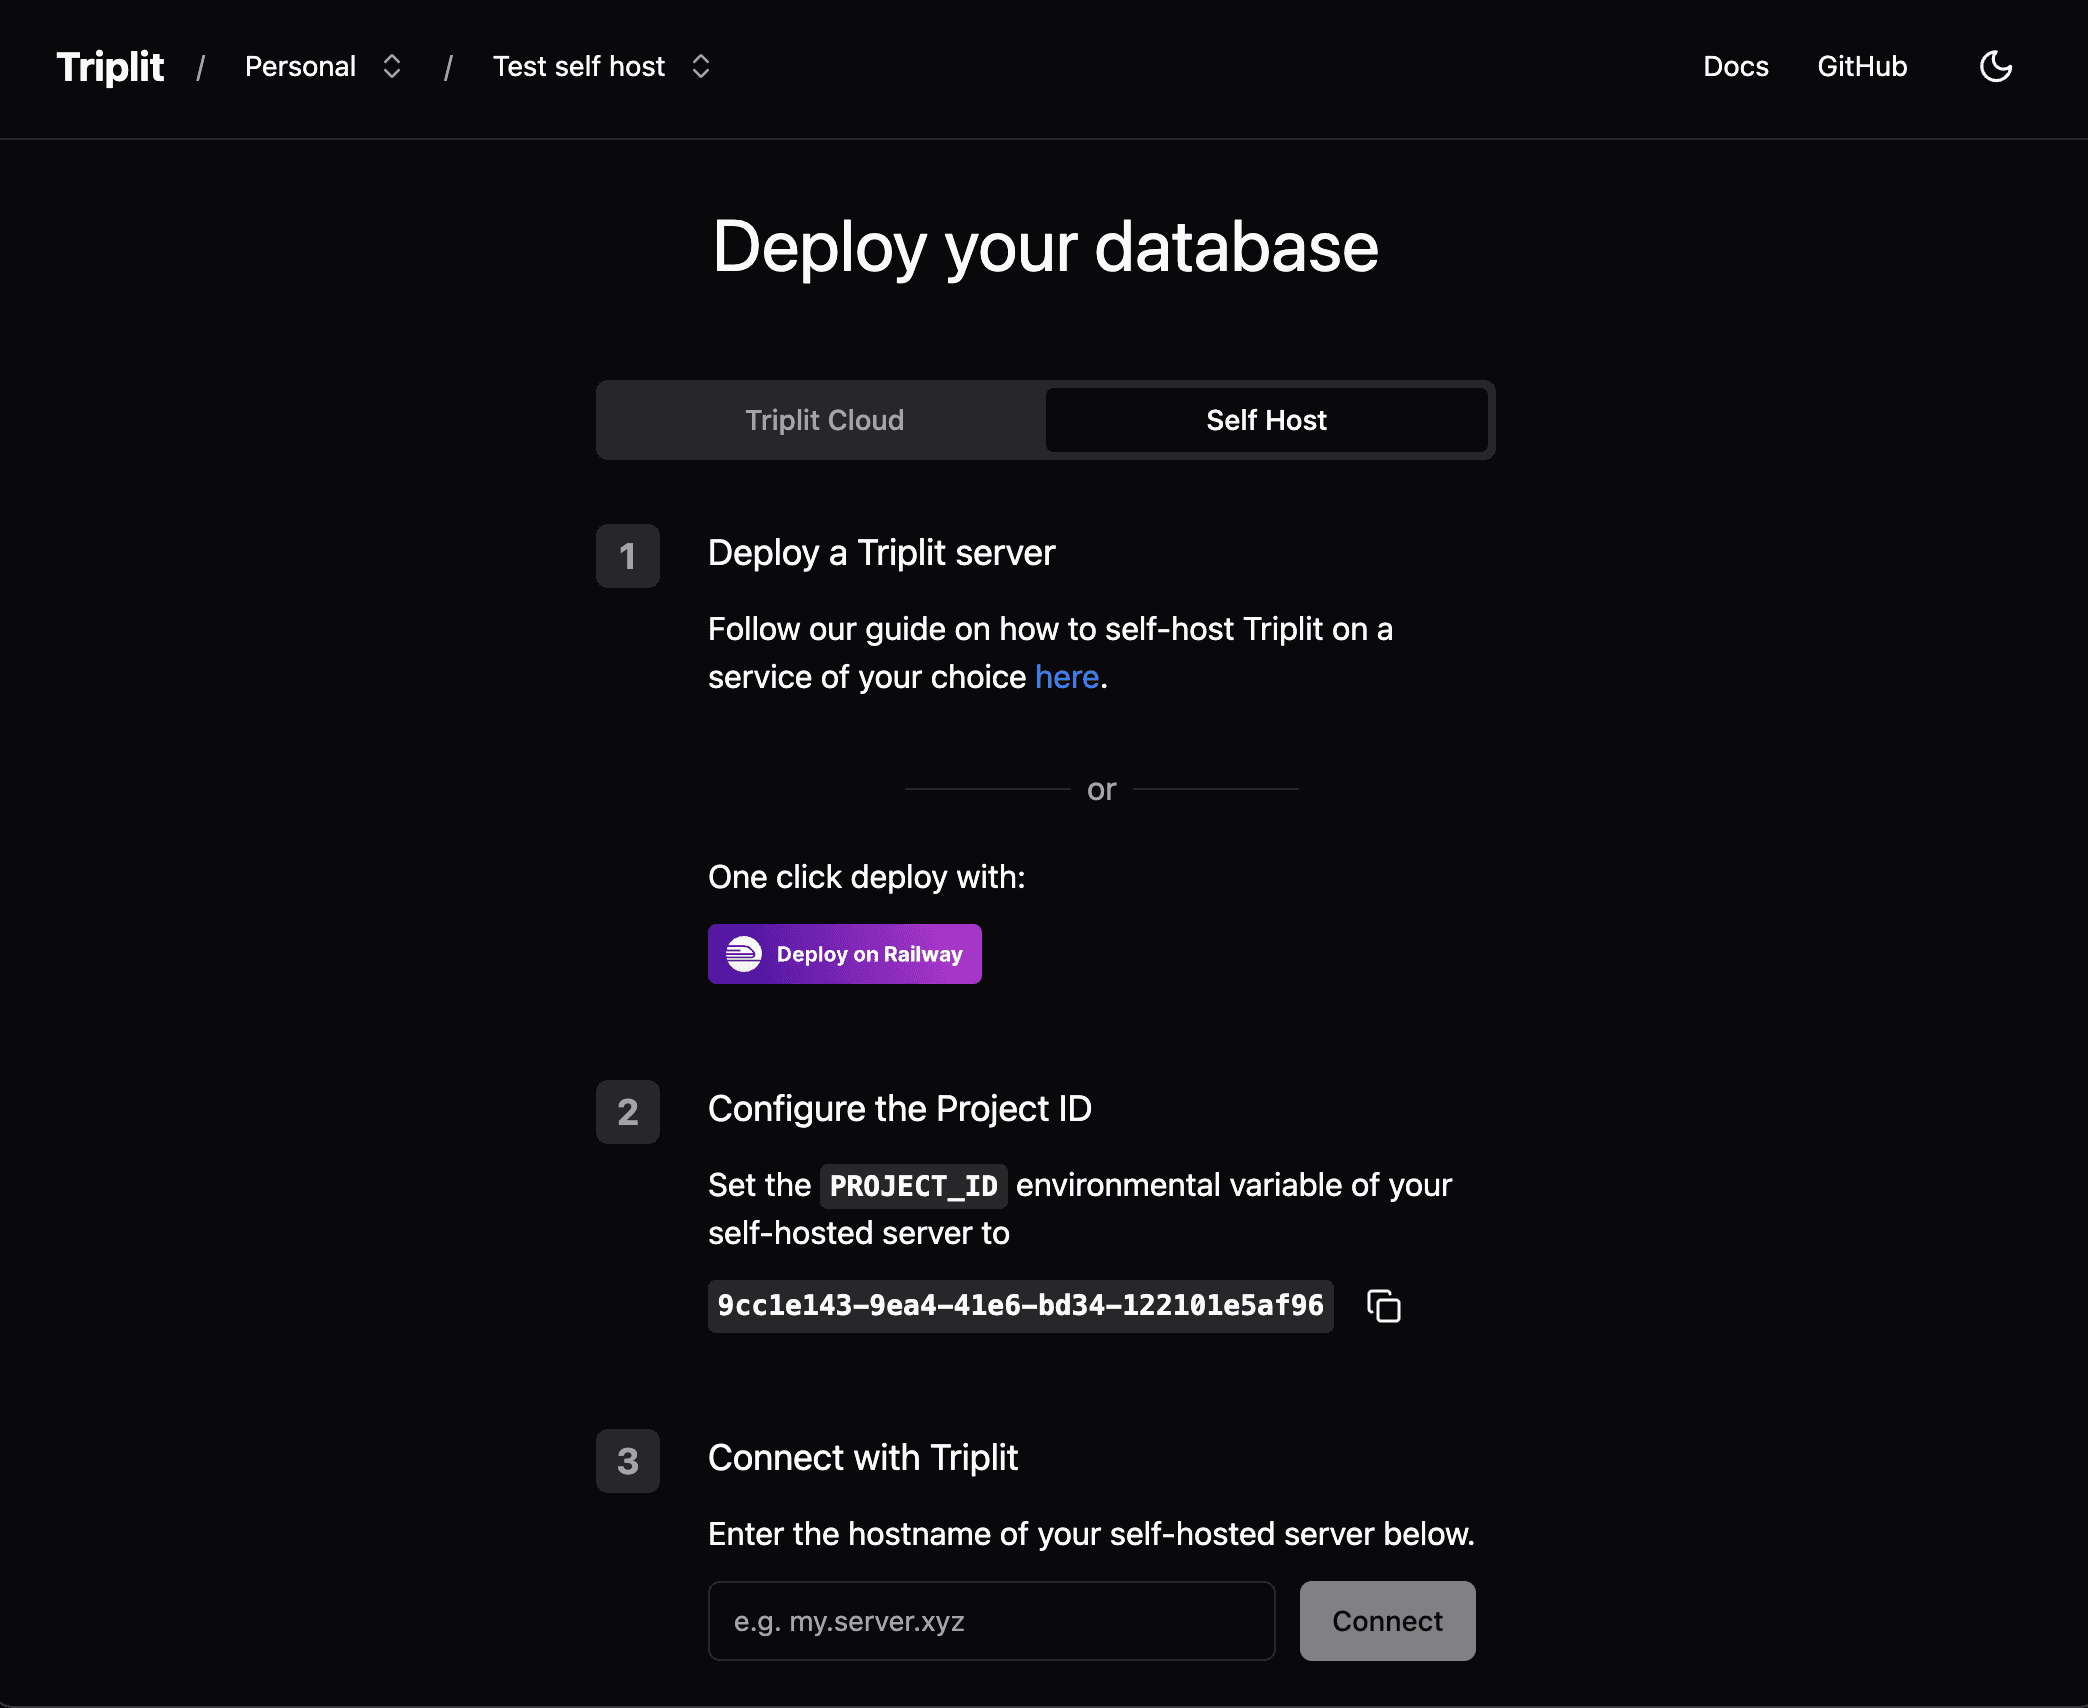Click the Connect button

(1386, 1620)
